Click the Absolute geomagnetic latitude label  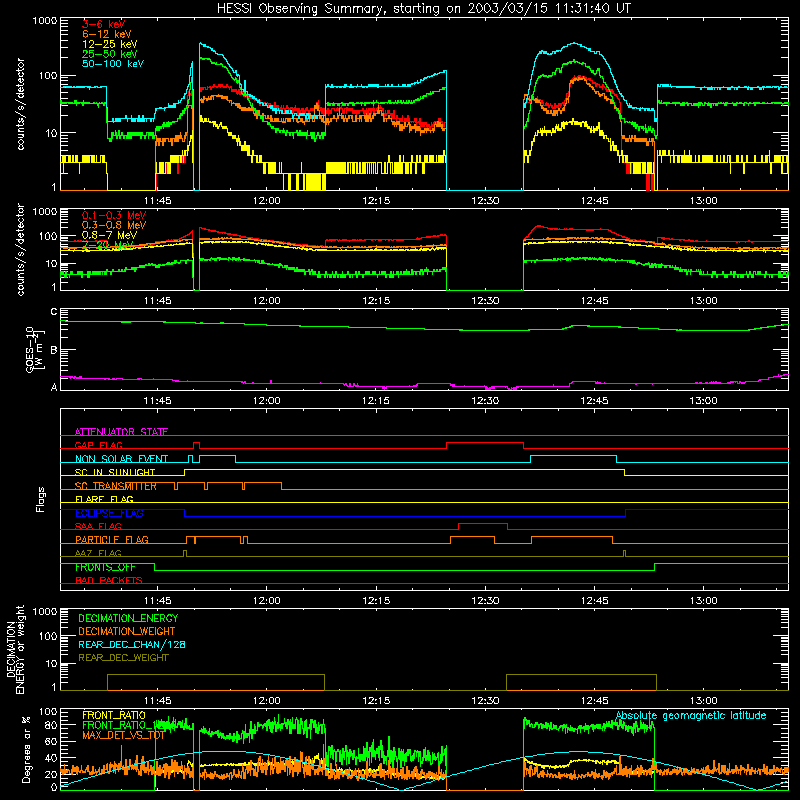pos(691,716)
